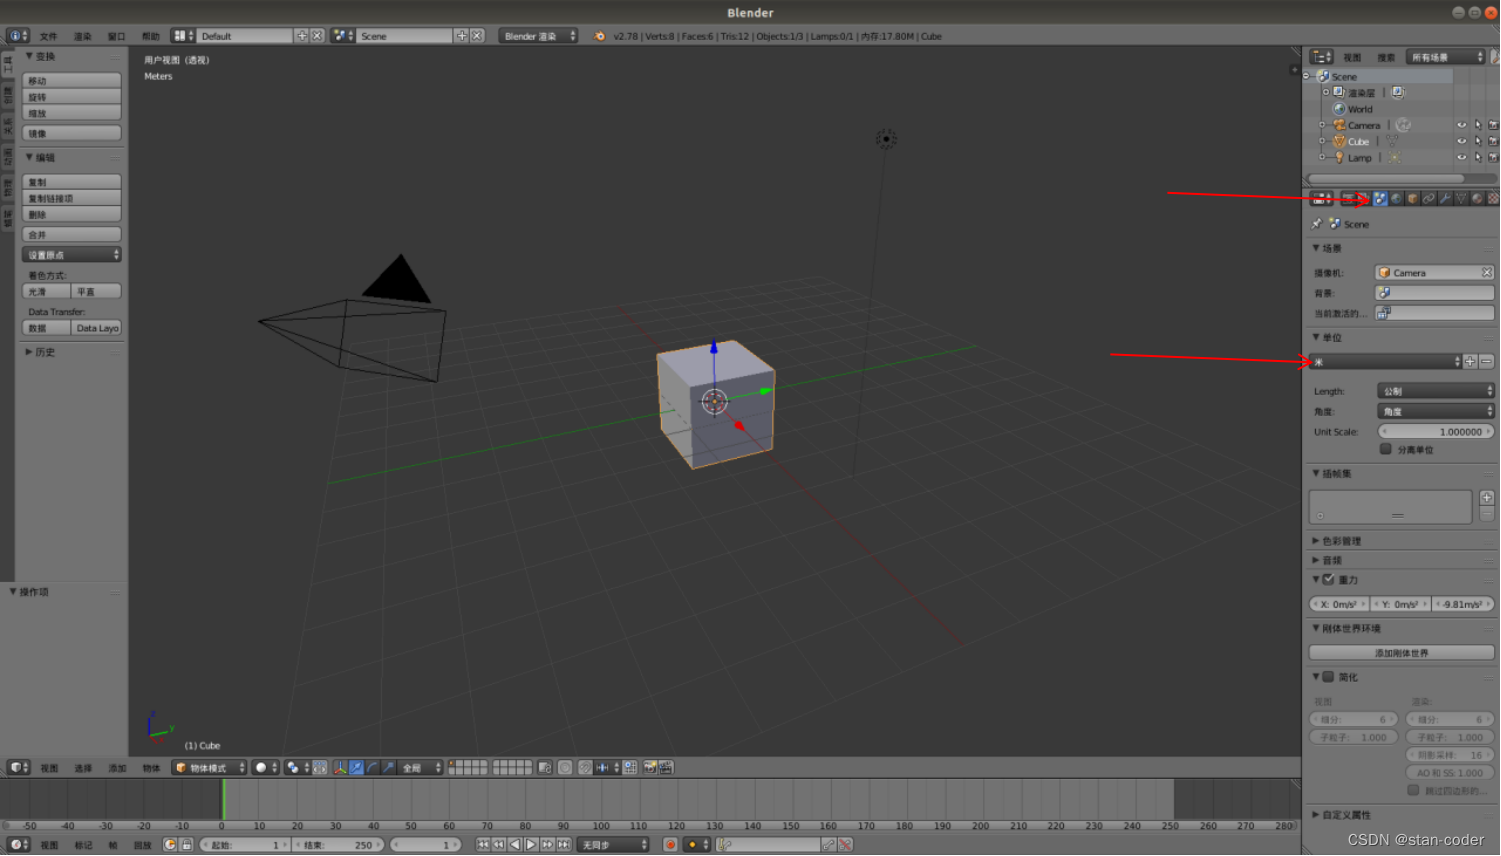The height and width of the screenshot is (856, 1501).
Task: Open the unit preset dropdown showing 米
Action: [x=1385, y=361]
